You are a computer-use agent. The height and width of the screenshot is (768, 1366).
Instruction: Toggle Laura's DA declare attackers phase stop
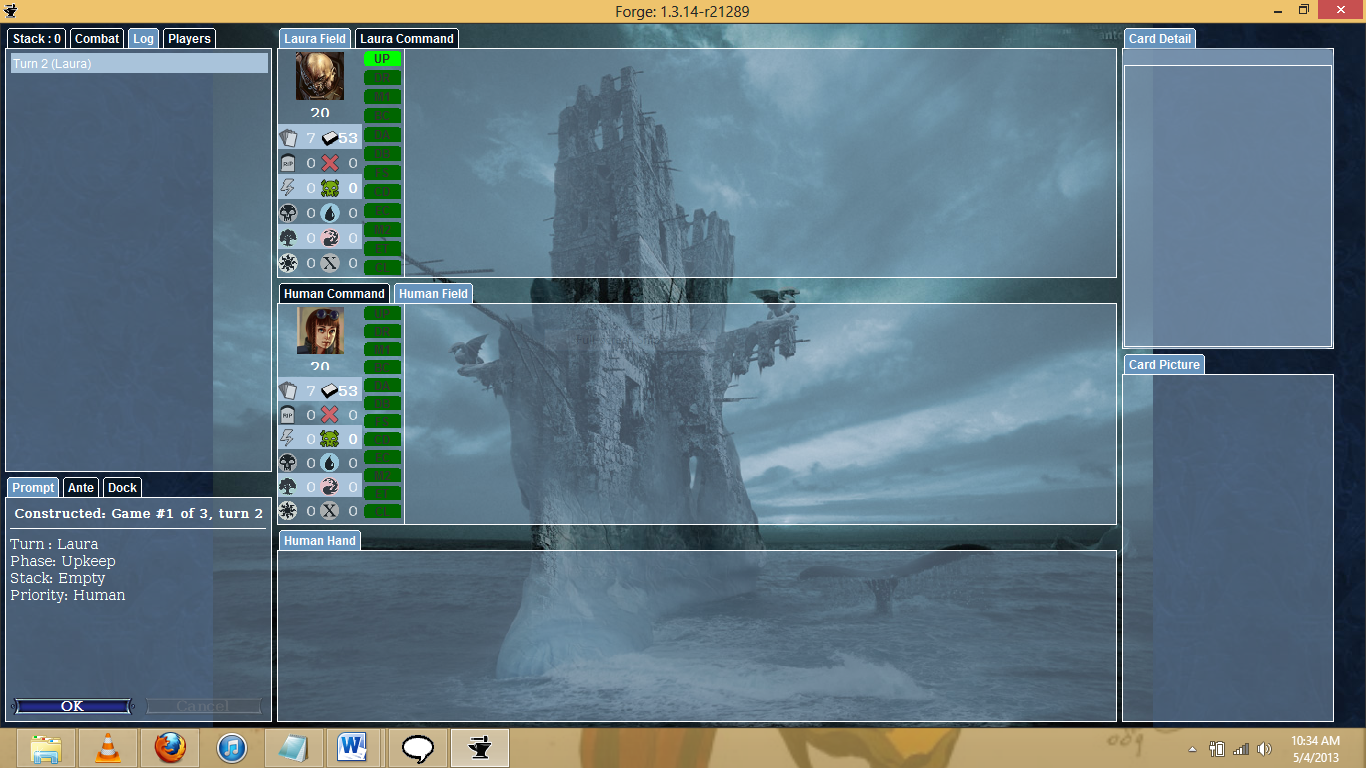pos(382,135)
